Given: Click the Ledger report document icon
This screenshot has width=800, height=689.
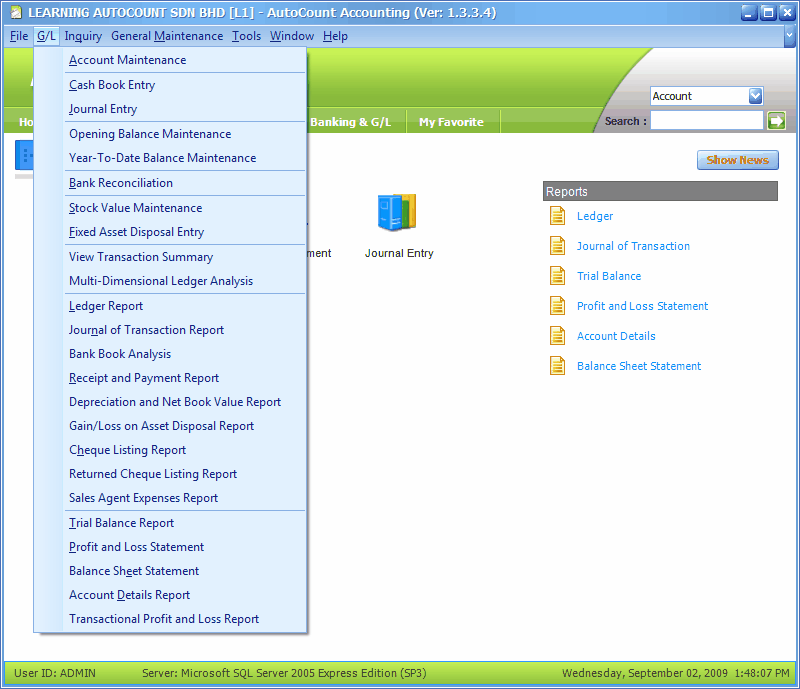Looking at the screenshot, I should [557, 216].
